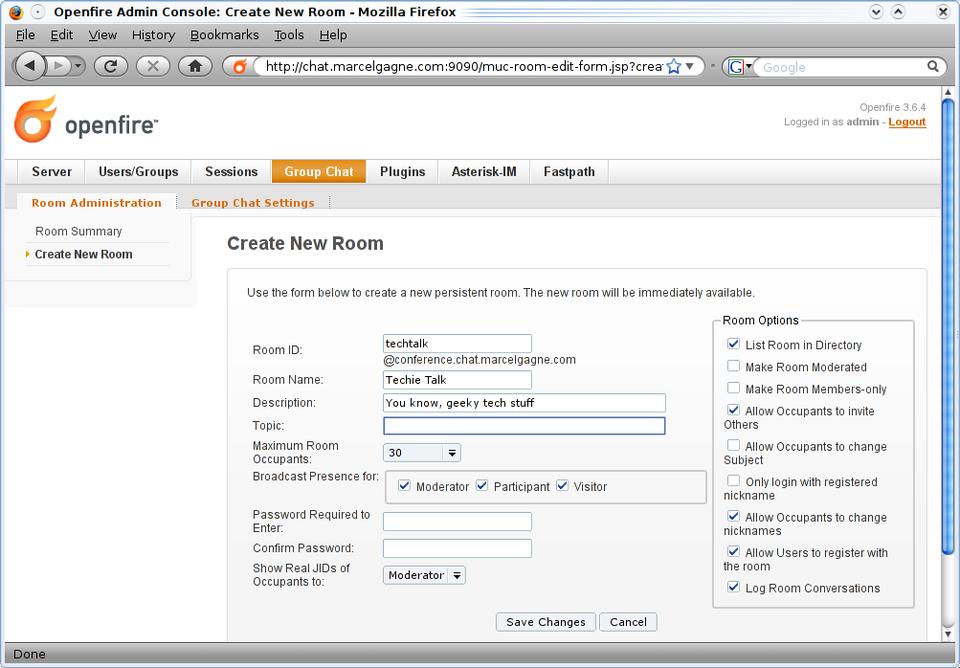Click the Stop loading icon

tap(152, 66)
